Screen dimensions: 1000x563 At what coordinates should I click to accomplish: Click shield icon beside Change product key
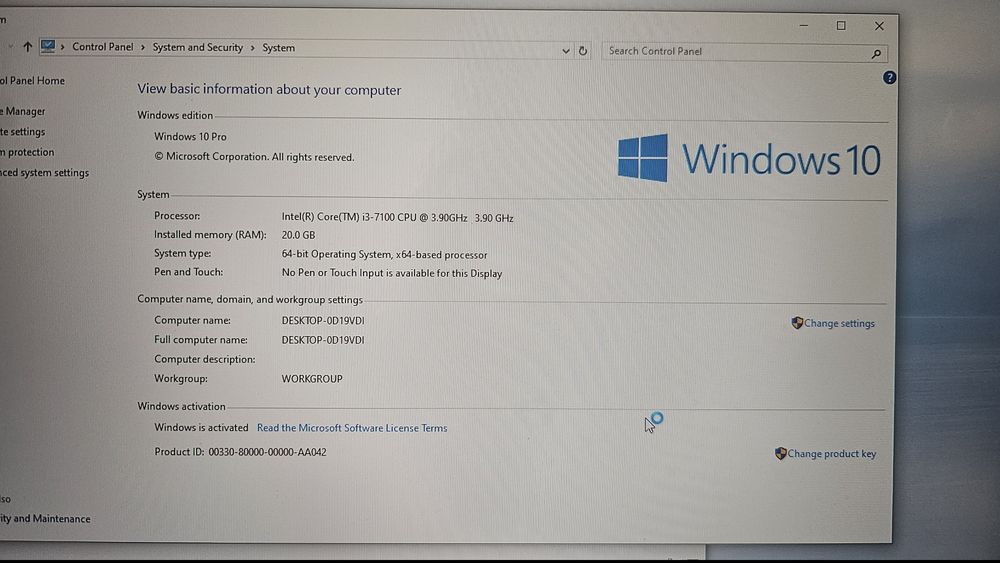780,453
